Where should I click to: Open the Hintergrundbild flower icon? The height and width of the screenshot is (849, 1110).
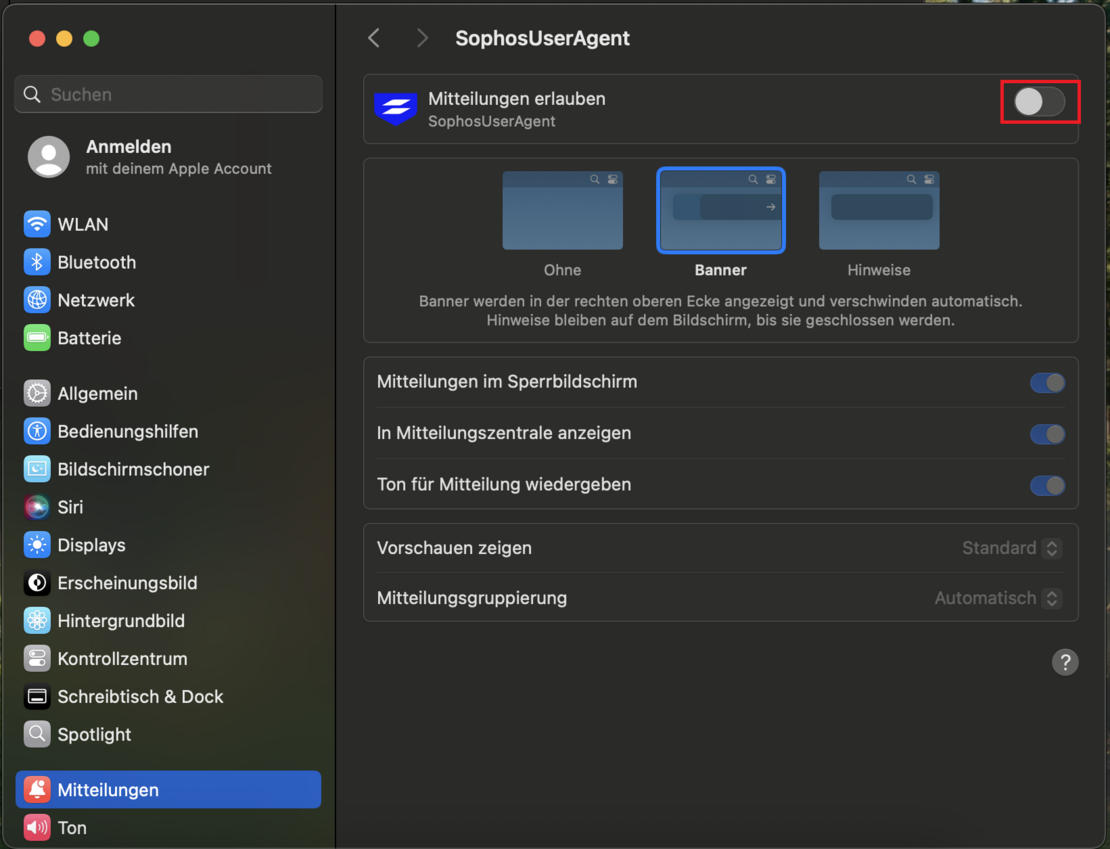37,621
